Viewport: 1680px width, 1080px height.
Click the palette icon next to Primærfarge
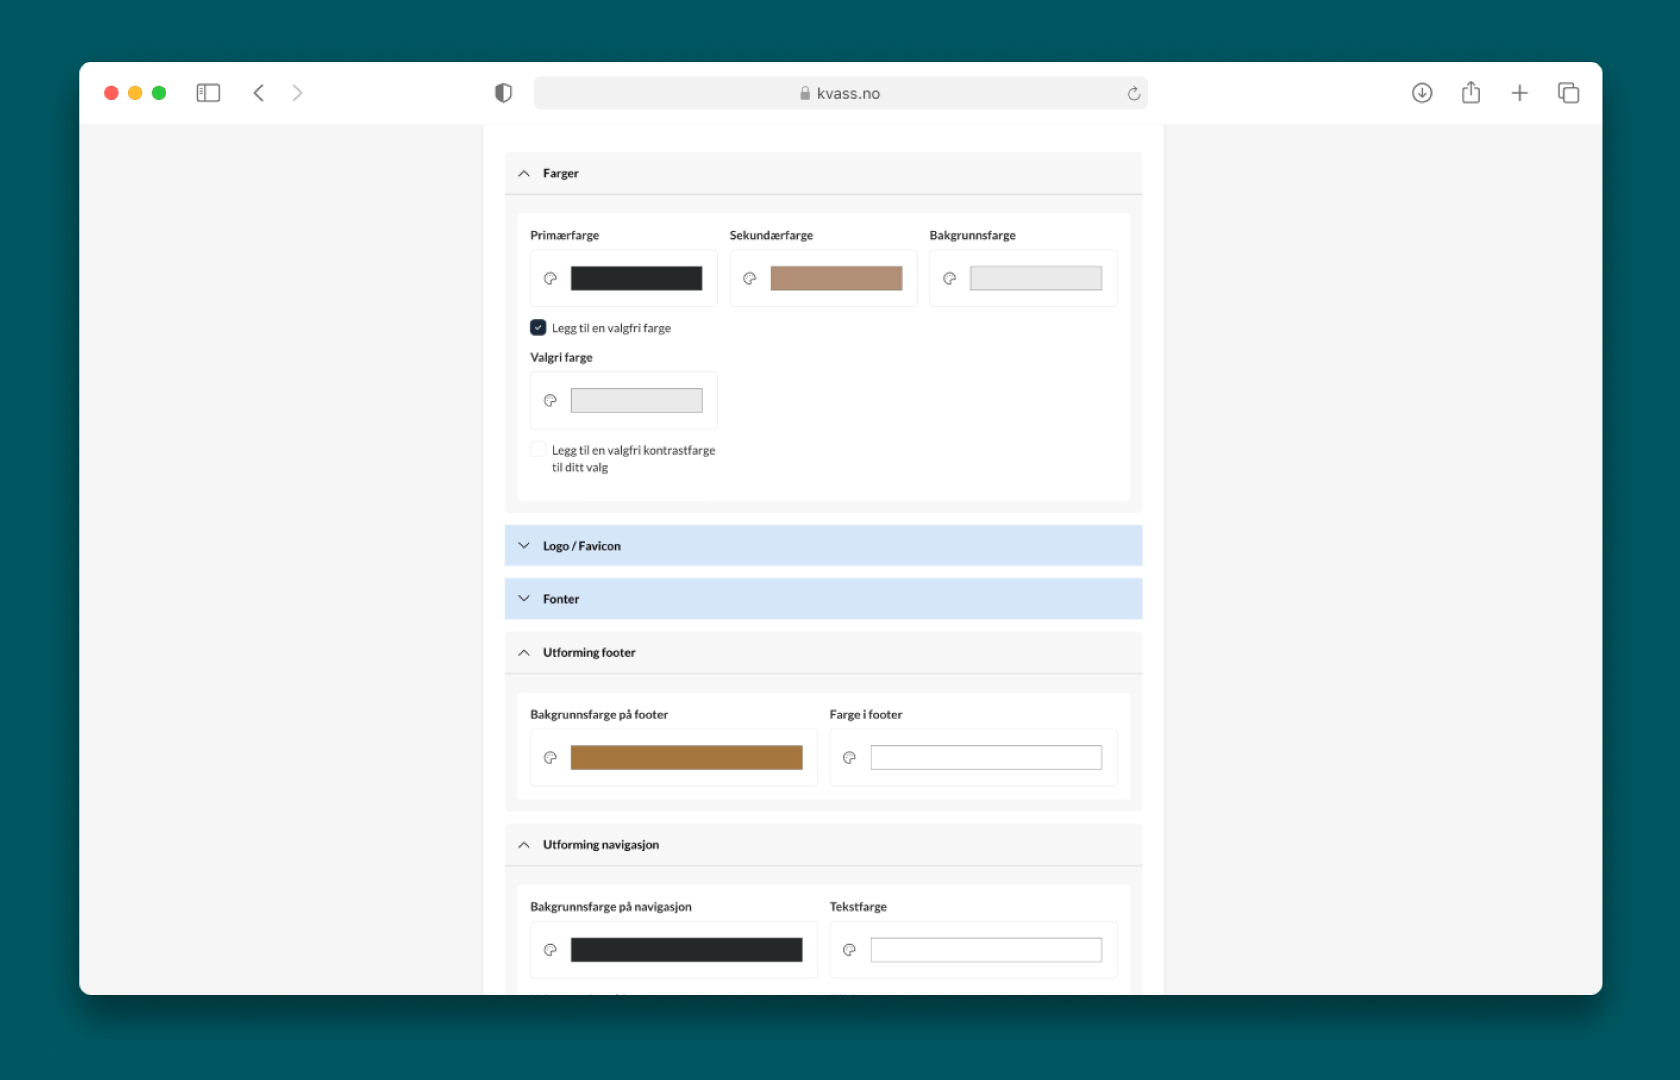point(550,279)
